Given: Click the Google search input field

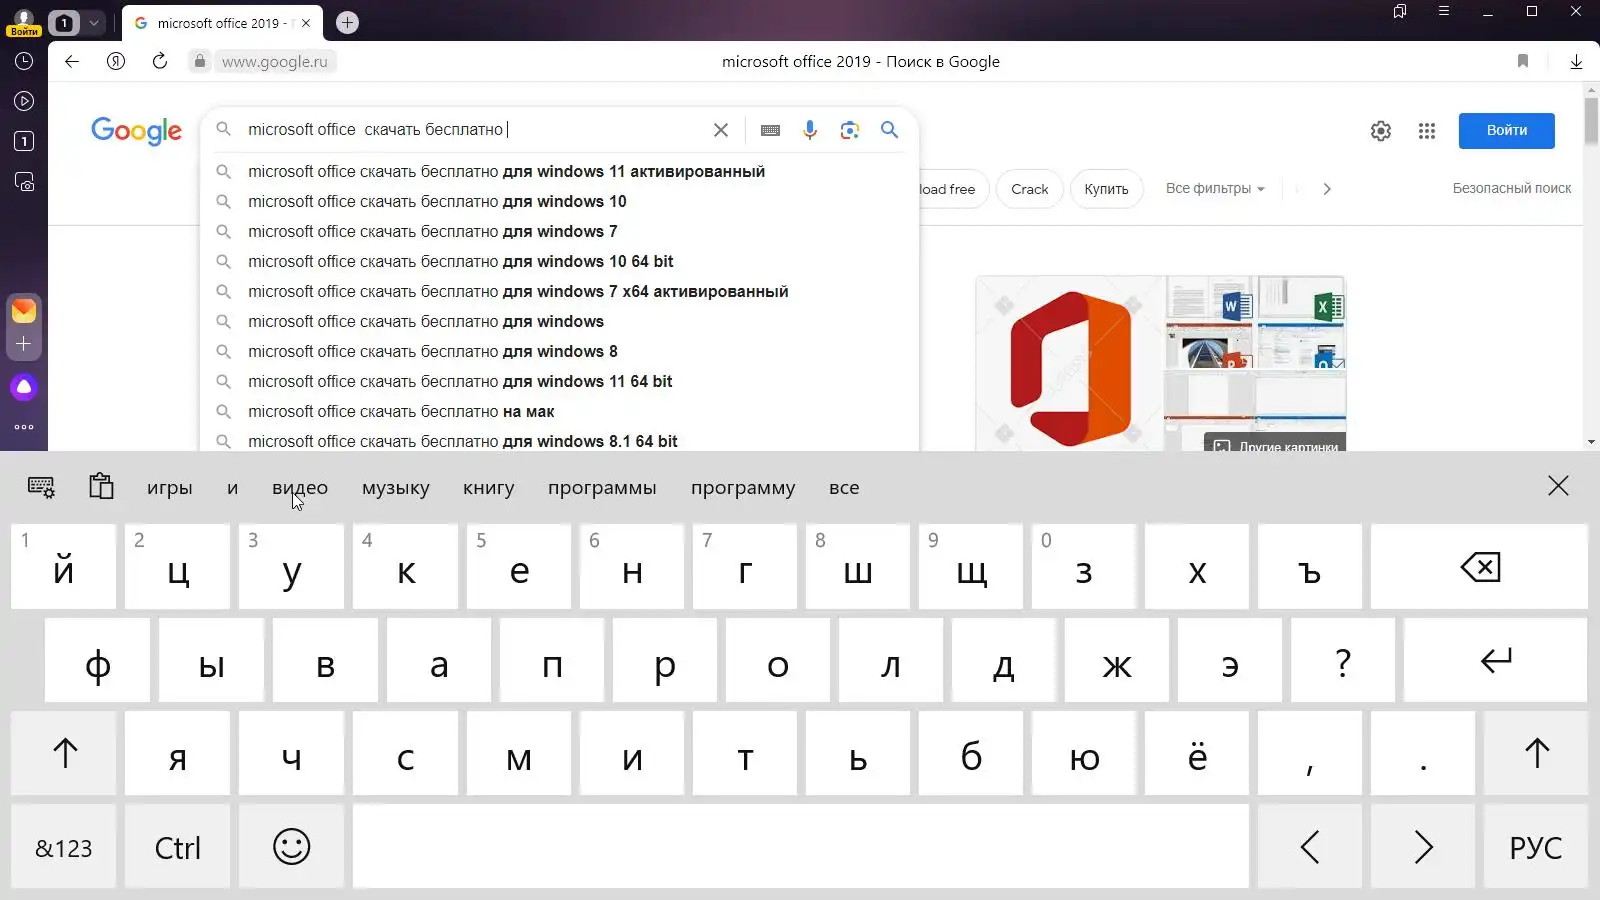Looking at the screenshot, I should click(x=475, y=130).
